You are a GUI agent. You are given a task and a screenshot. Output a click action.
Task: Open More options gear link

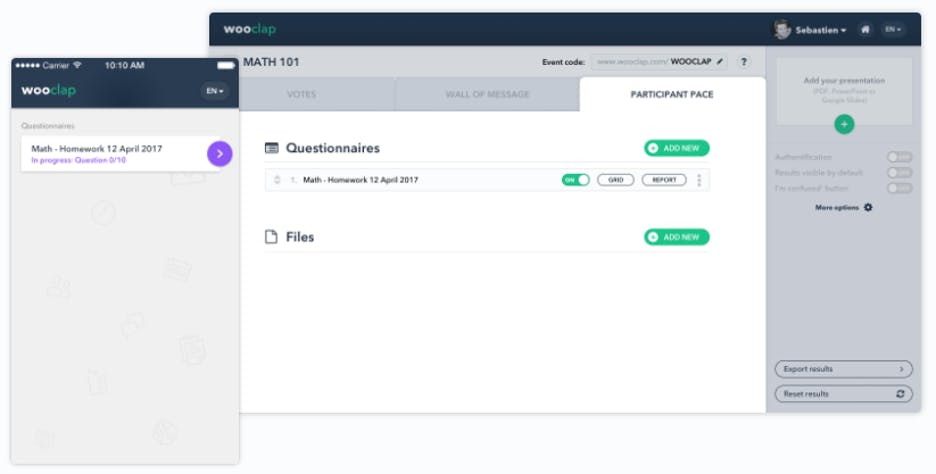click(x=843, y=207)
